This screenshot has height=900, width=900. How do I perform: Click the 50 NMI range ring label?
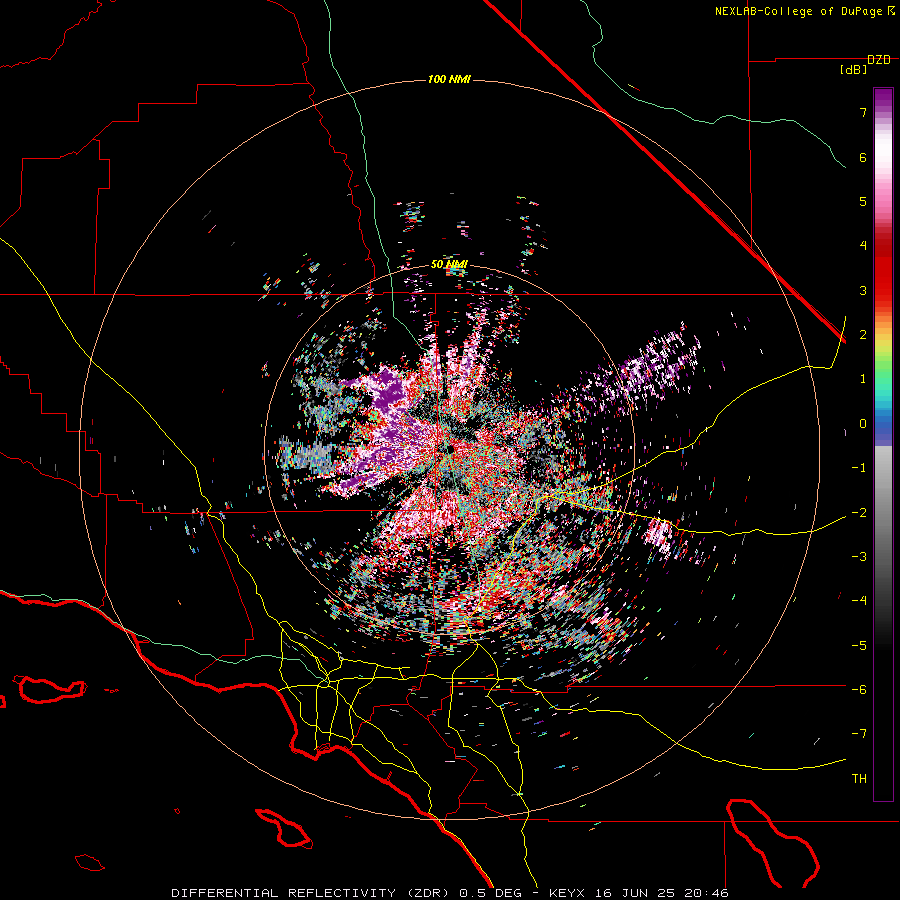[449, 265]
